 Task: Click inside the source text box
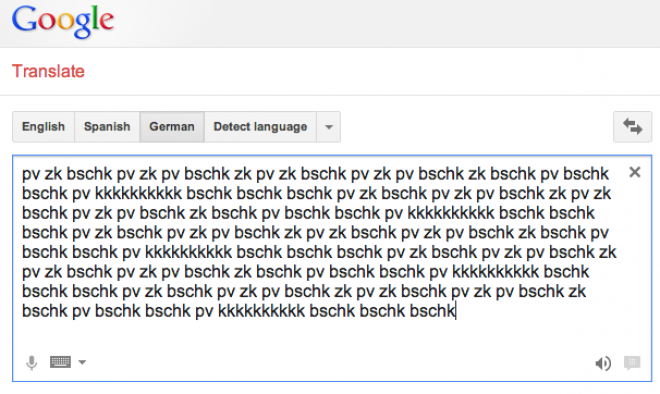tap(332, 269)
